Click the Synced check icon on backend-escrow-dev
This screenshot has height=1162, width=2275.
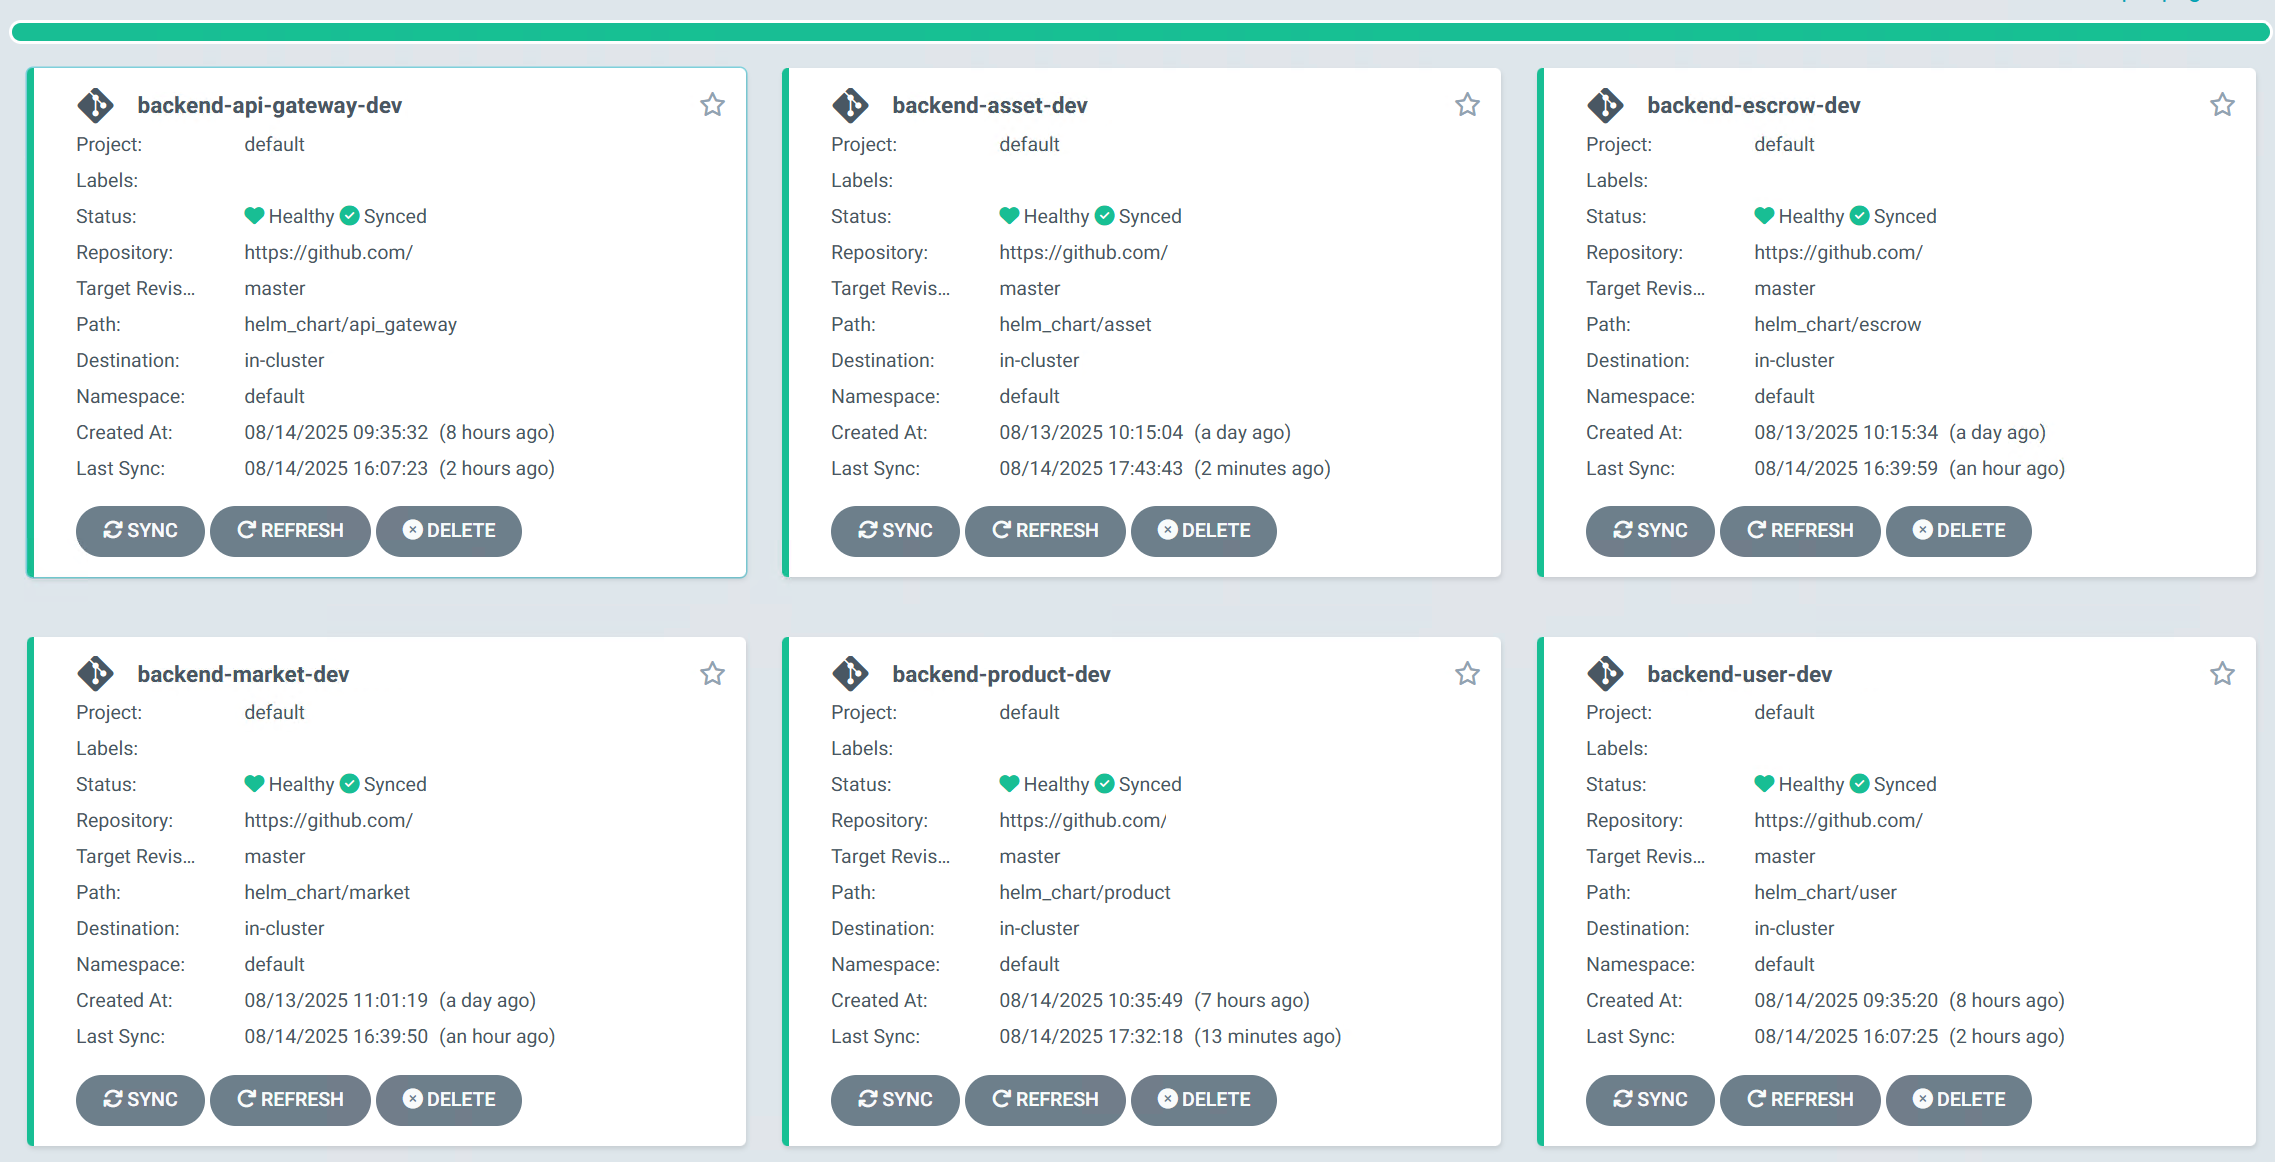tap(1859, 216)
